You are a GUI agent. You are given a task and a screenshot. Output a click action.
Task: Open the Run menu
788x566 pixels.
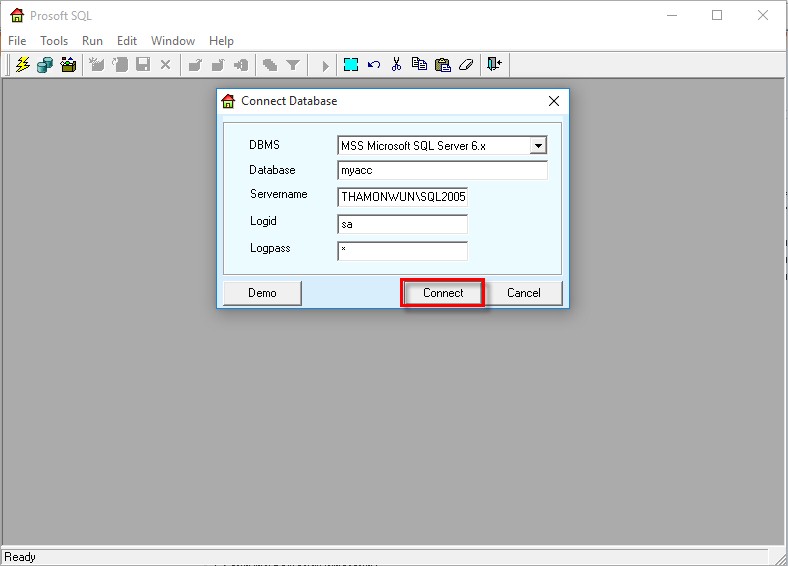[92, 41]
